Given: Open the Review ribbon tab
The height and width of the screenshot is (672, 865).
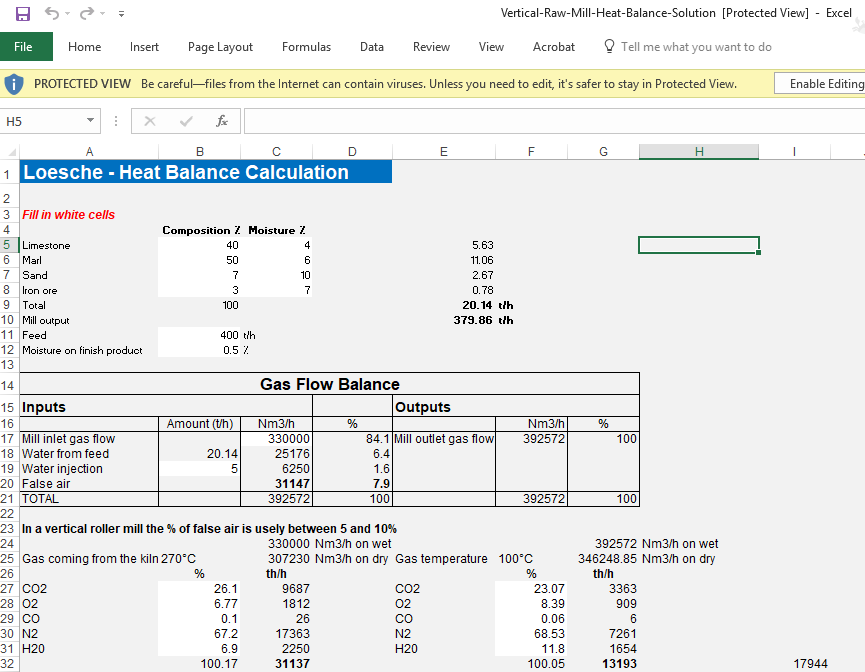Looking at the screenshot, I should 431,47.
